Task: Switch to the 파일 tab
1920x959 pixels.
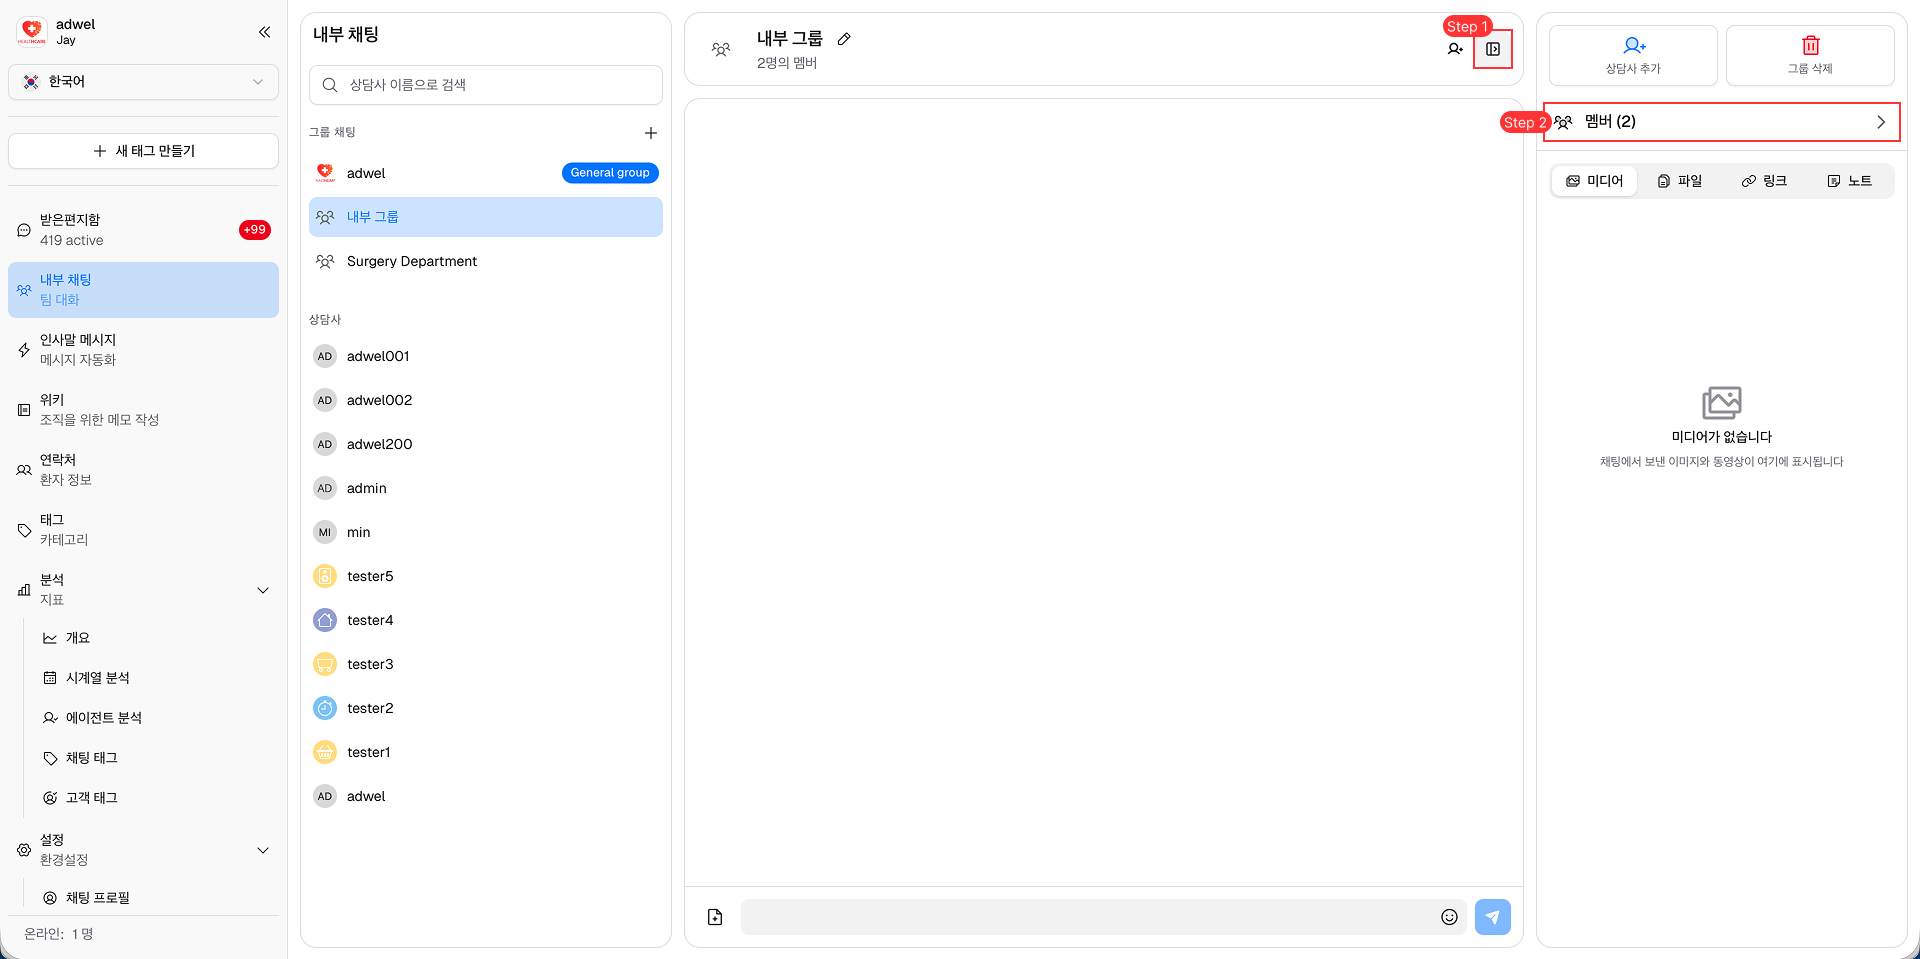Action: [x=1679, y=181]
